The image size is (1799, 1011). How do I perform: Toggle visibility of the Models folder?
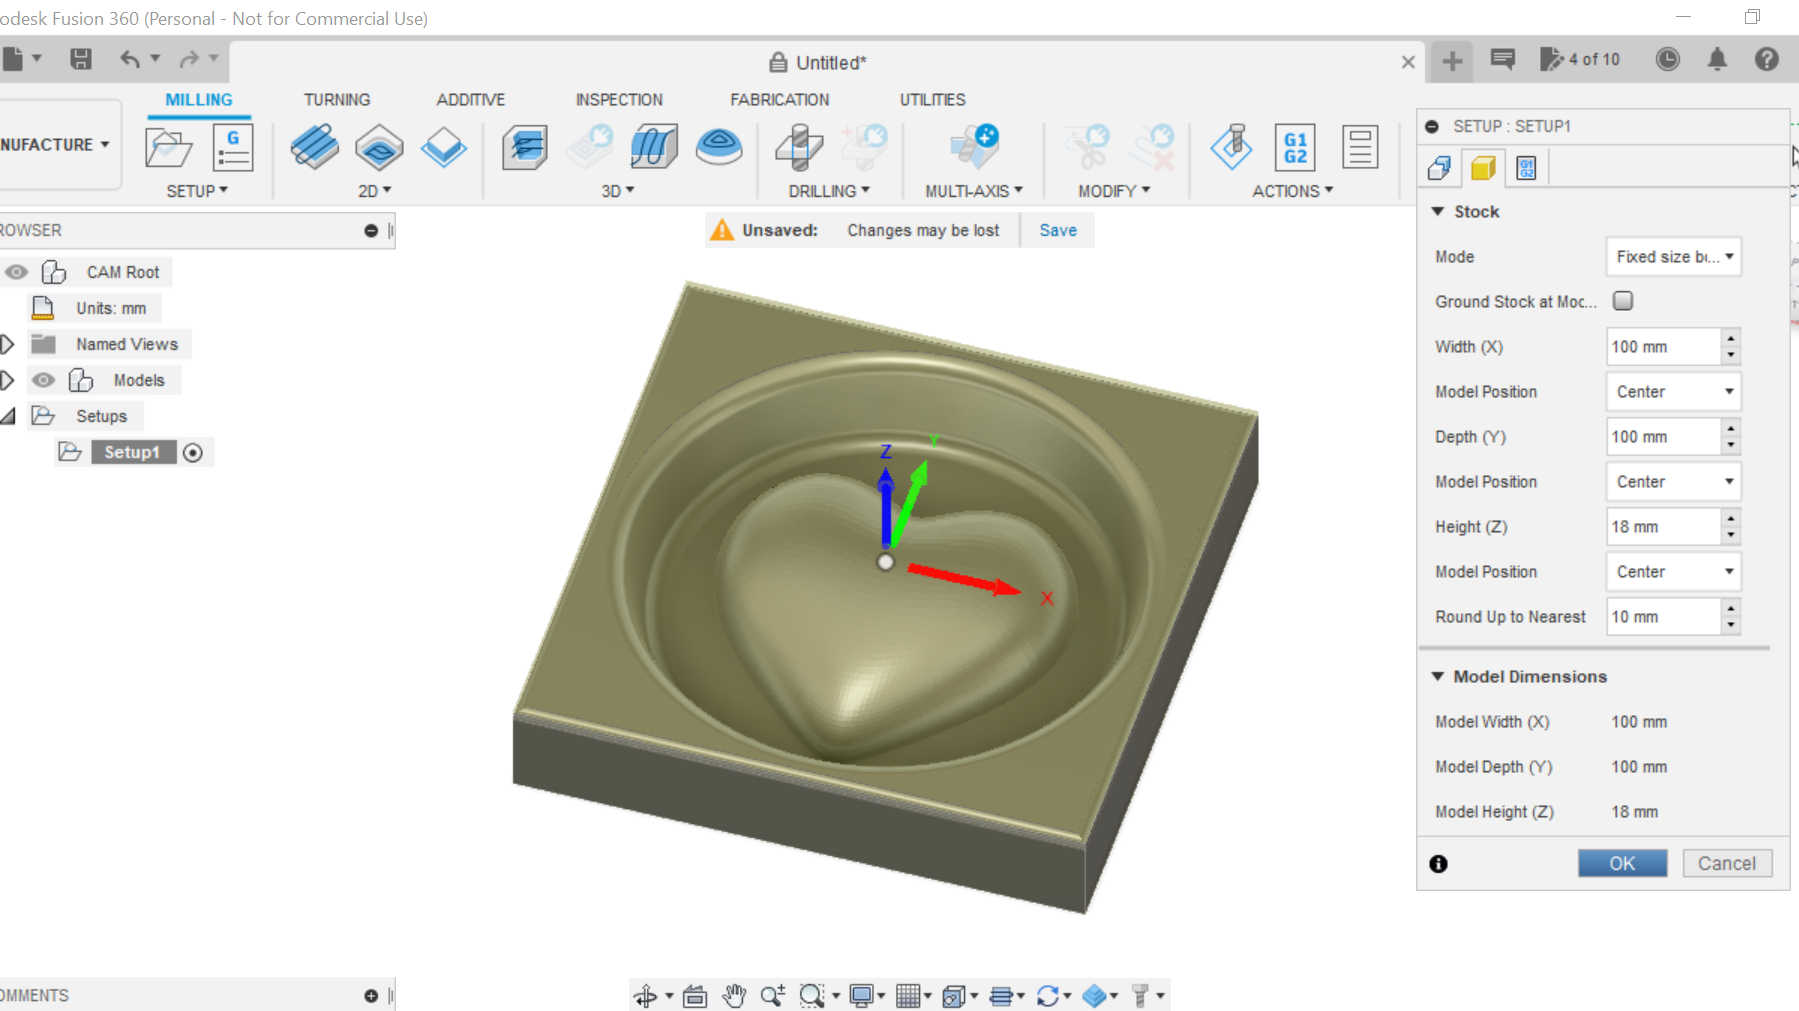pyautogui.click(x=43, y=380)
